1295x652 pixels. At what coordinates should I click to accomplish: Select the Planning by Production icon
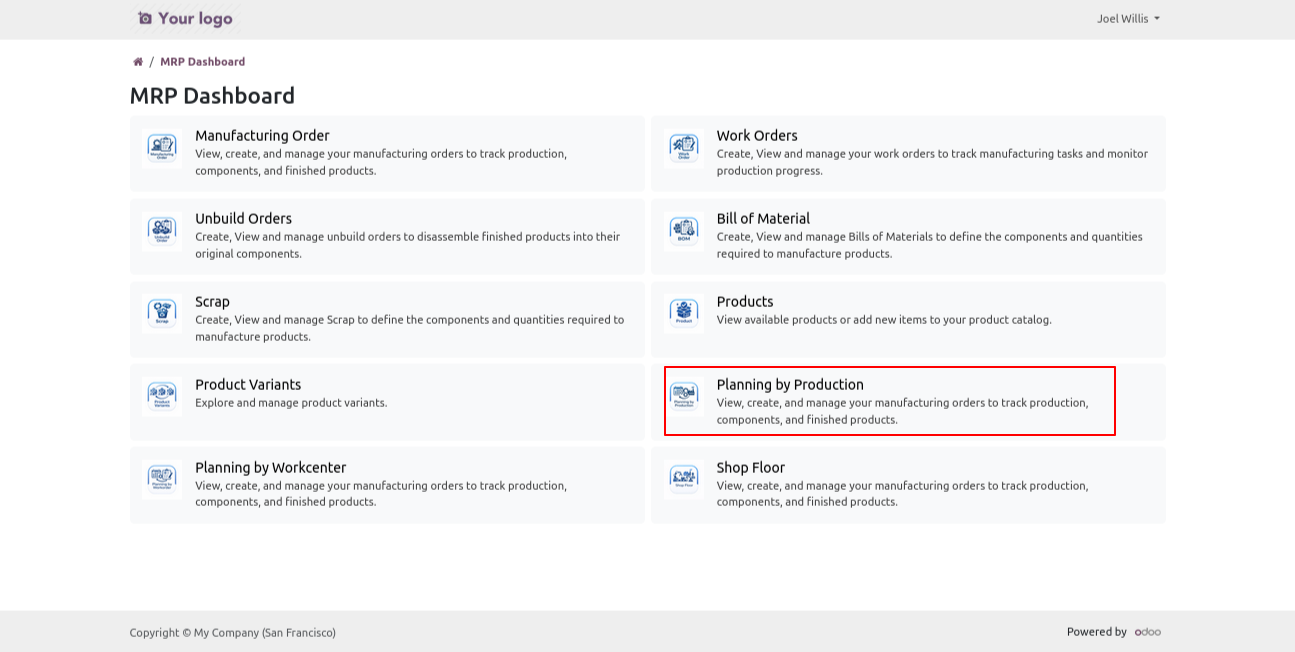[684, 396]
